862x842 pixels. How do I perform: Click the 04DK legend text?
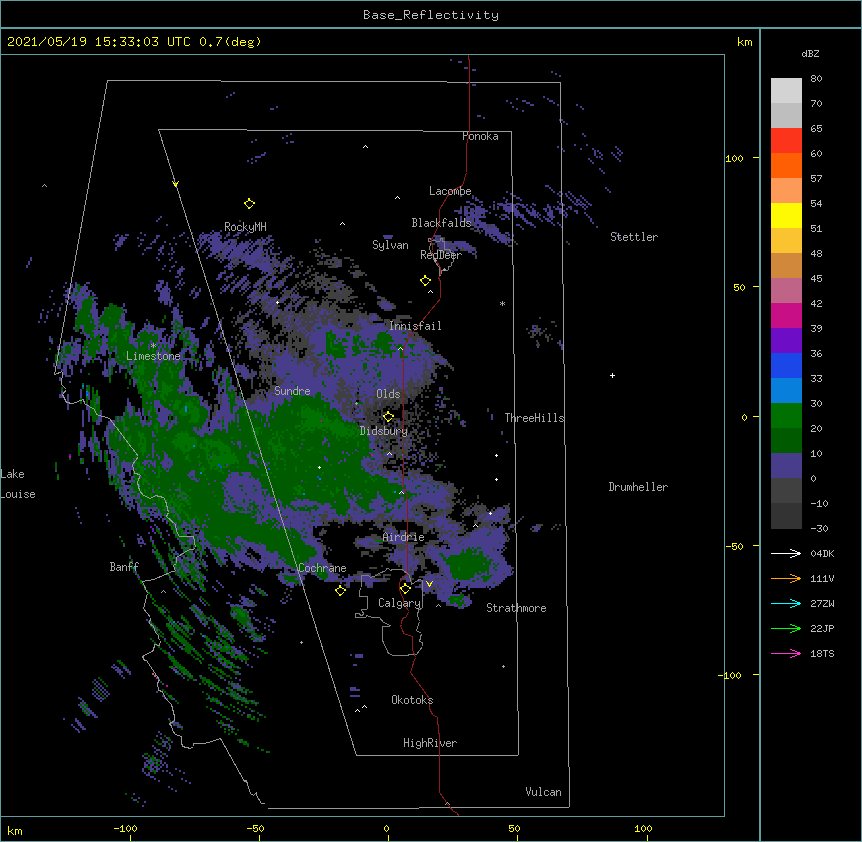tap(822, 553)
